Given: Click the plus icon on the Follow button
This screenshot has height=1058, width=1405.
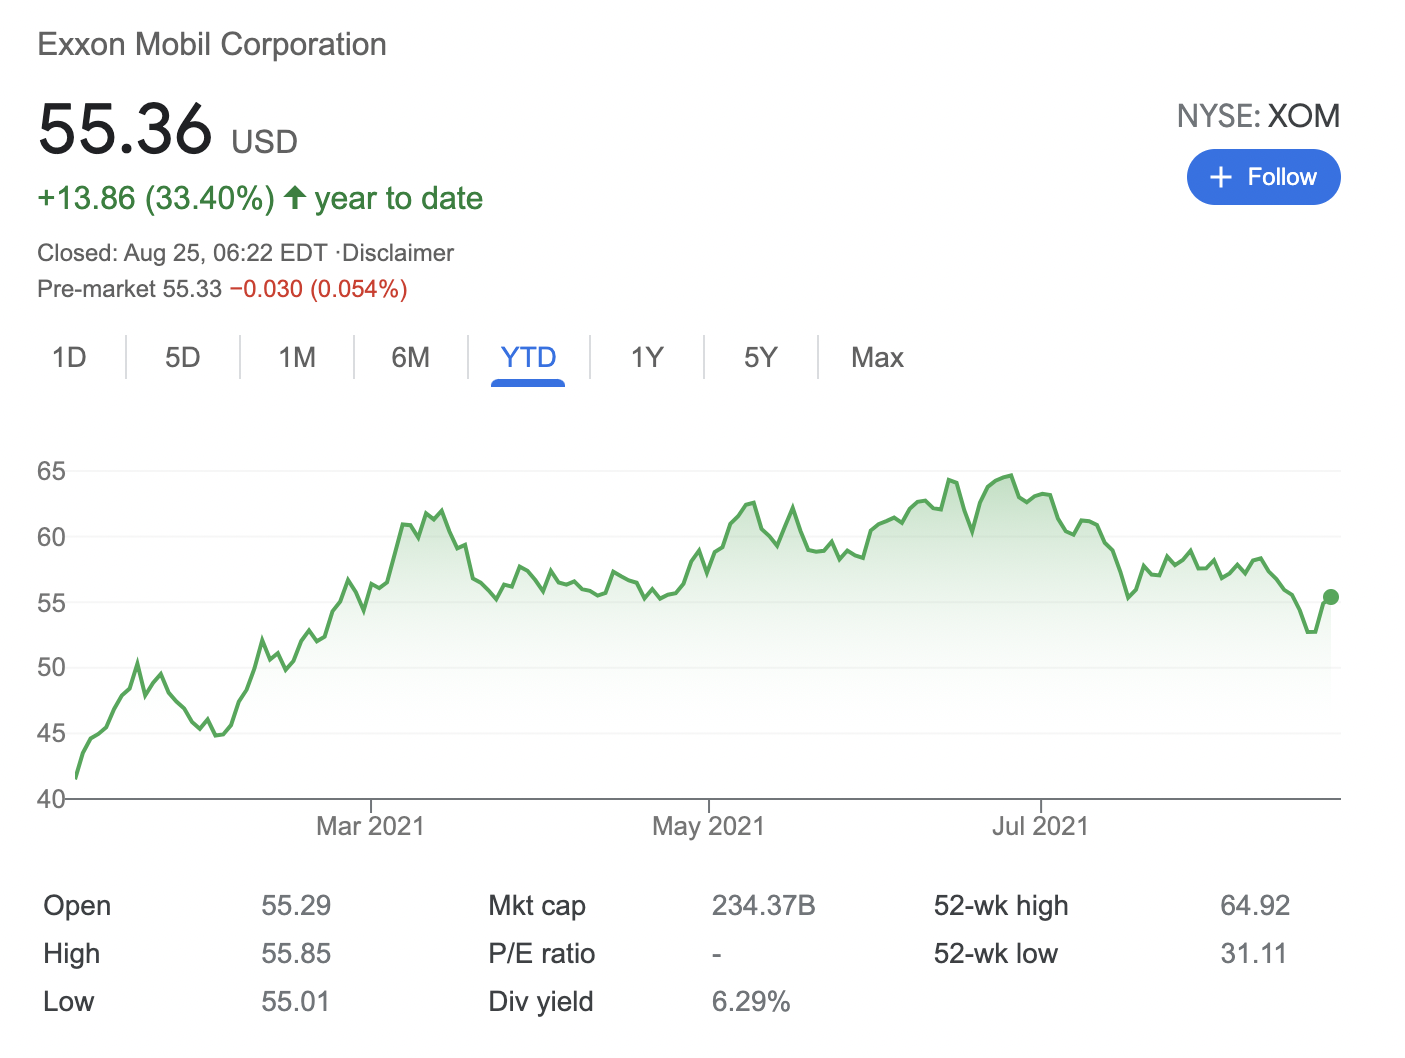Looking at the screenshot, I should (1221, 177).
